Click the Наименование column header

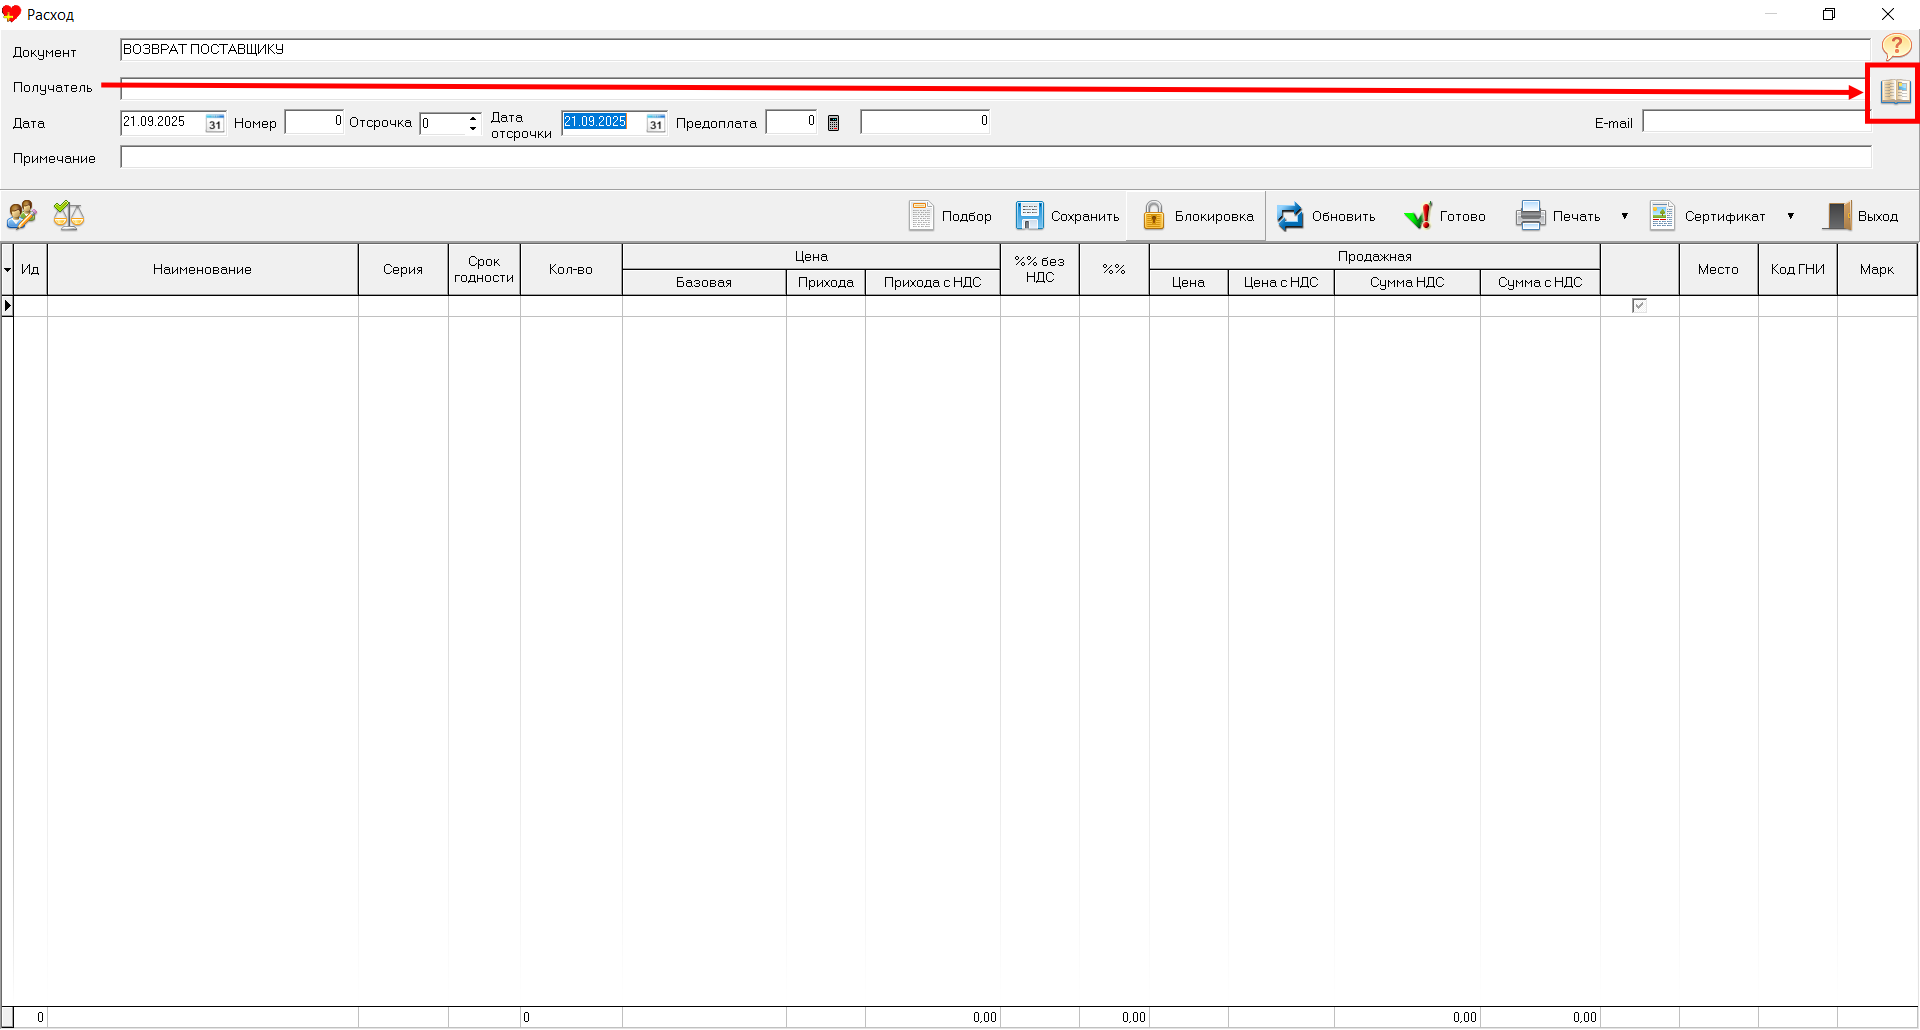(203, 270)
